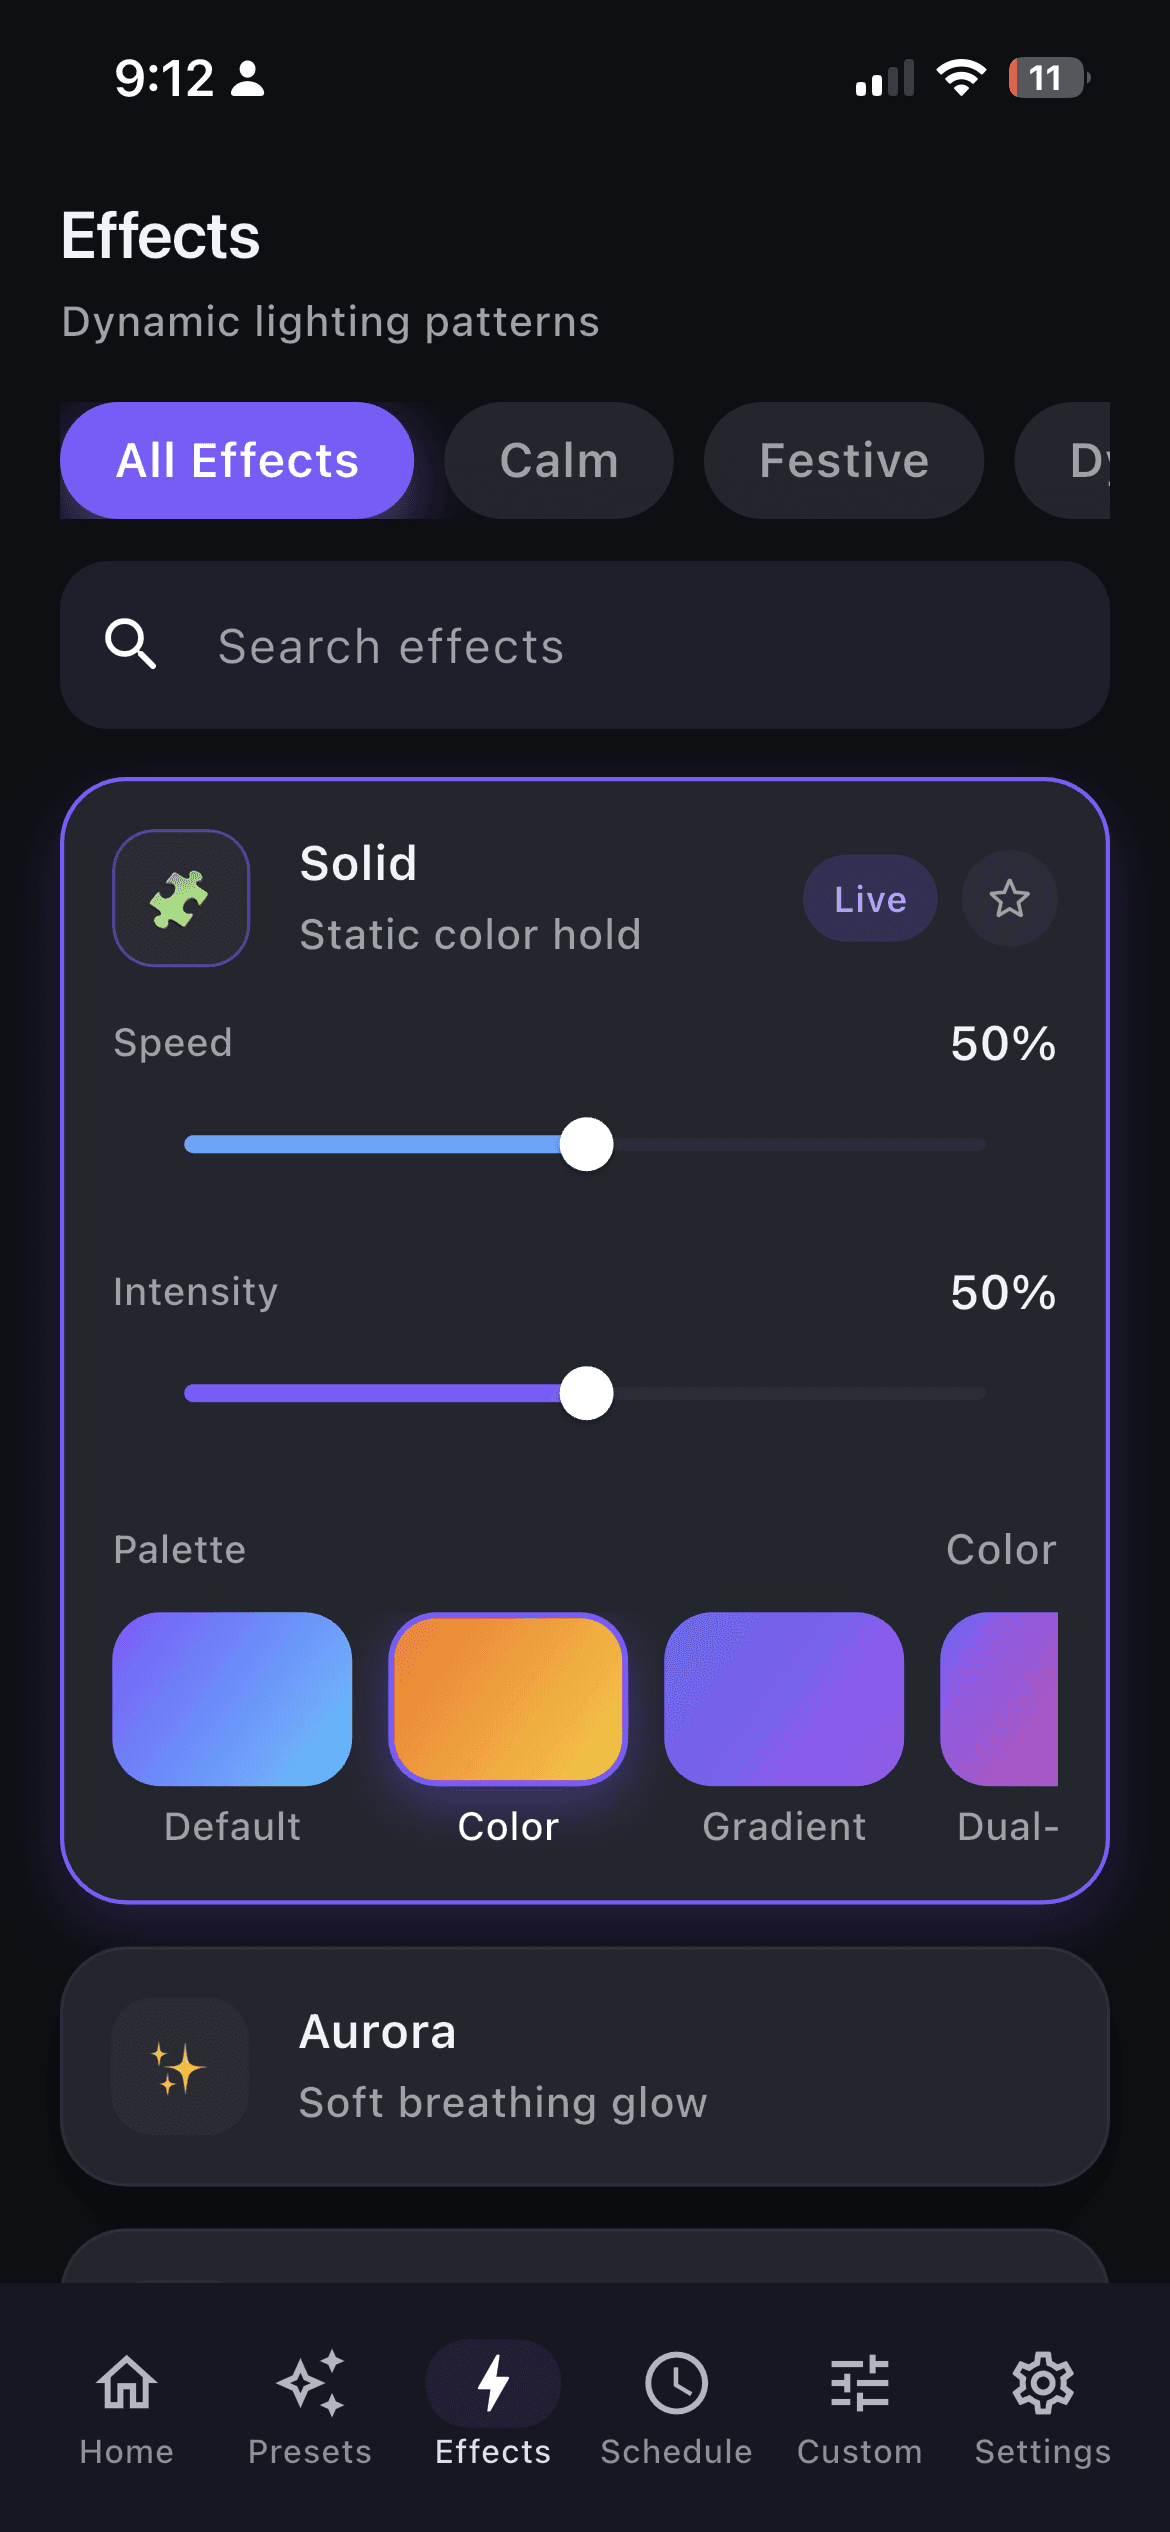
Task: Switch to the Calm category
Action: click(557, 460)
